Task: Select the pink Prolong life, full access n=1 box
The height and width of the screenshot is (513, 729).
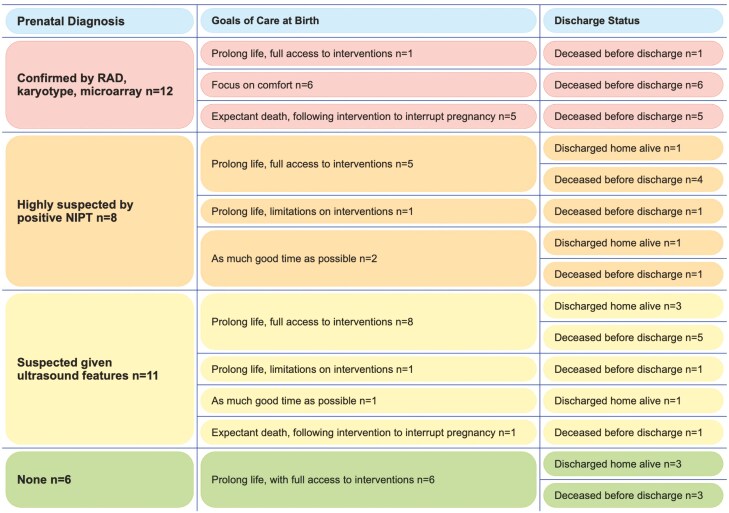Action: point(367,53)
